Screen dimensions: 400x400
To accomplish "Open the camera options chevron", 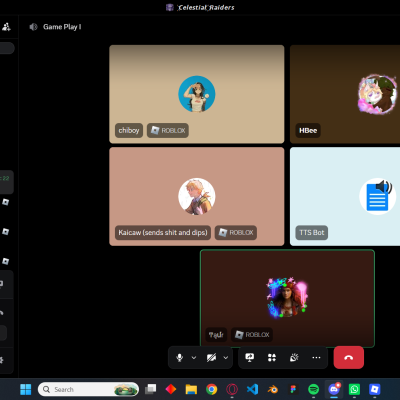I will pos(226,358).
